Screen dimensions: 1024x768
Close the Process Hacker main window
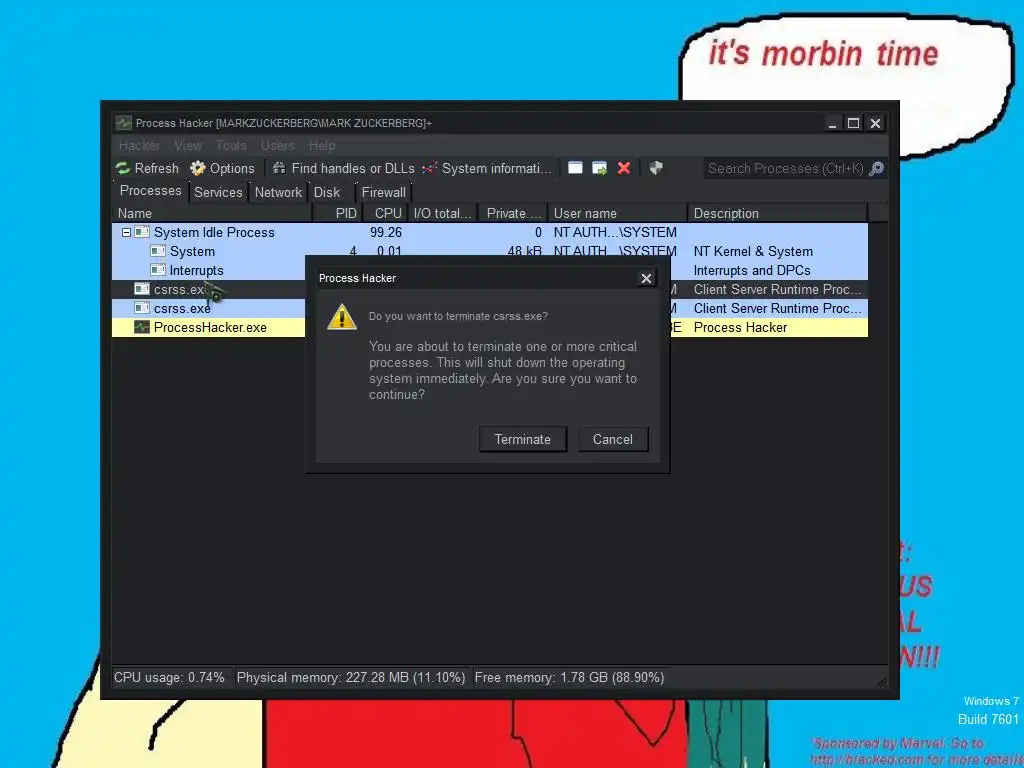click(x=876, y=123)
